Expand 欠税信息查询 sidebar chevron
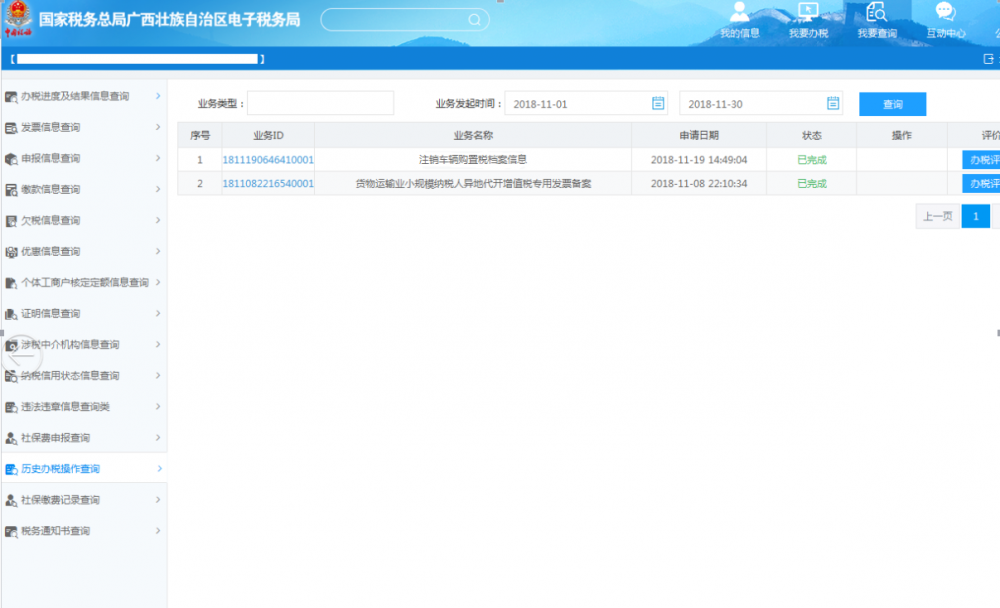1000x608 pixels. click(x=158, y=220)
